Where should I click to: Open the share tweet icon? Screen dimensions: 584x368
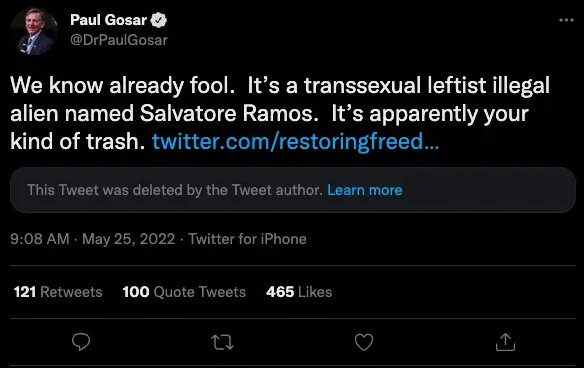click(505, 342)
